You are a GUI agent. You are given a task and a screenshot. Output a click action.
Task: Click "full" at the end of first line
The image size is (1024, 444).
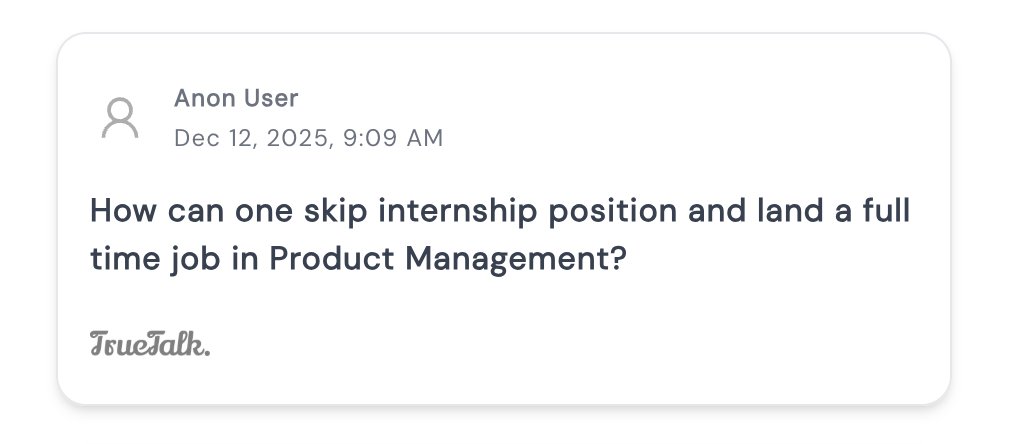[887, 211]
